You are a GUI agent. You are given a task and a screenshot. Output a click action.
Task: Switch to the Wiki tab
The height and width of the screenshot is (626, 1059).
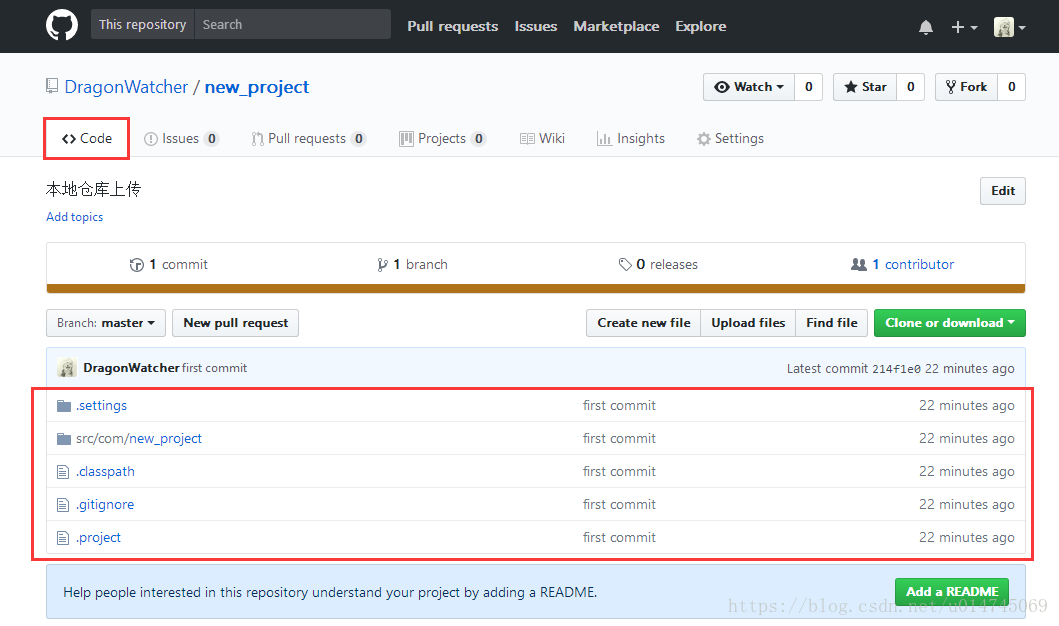(x=542, y=138)
